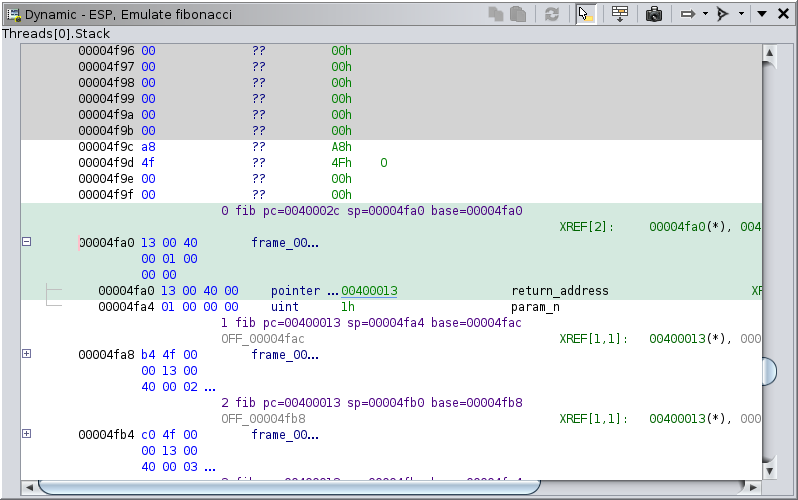
Task: Follow the 00400013 pointer value link
Action: pos(369,291)
